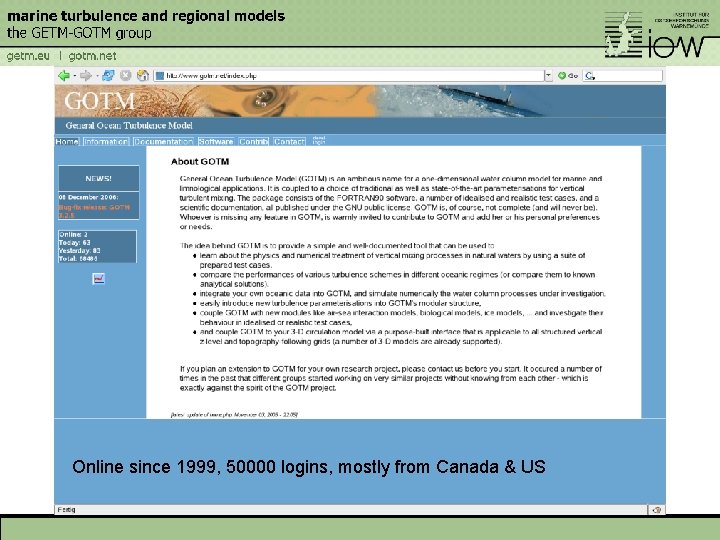Click the NEWS! box header
Screen dimensions: 720x540
click(x=99, y=178)
